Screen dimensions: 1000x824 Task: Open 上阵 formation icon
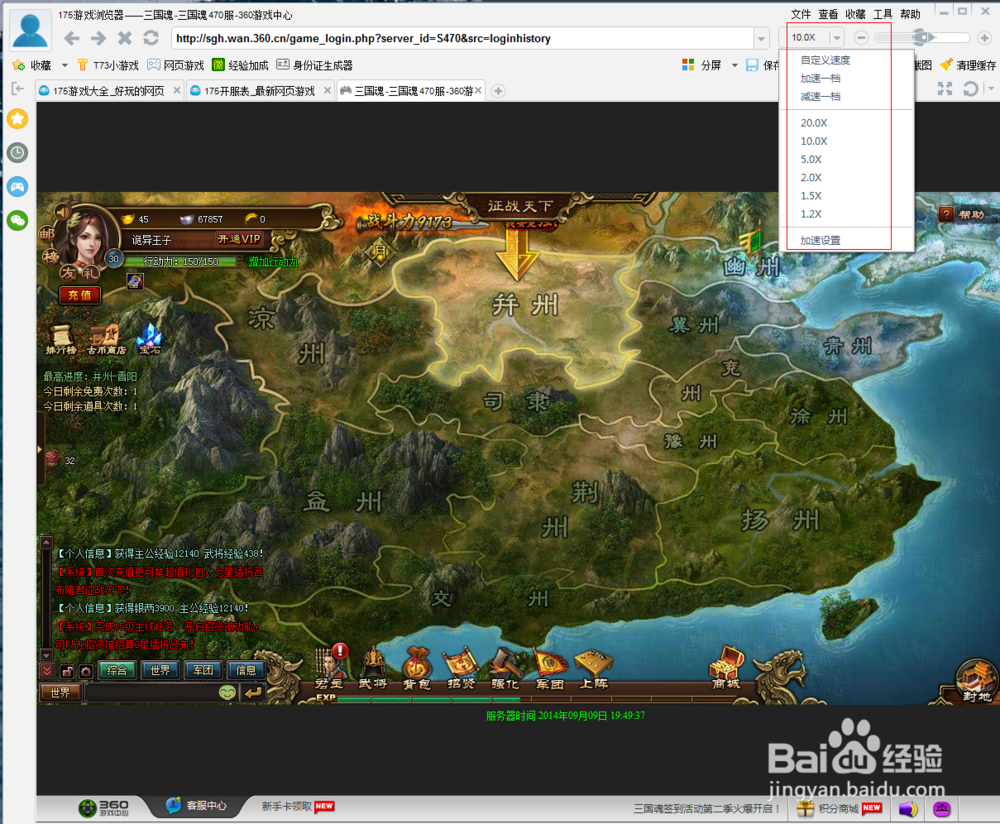click(594, 667)
